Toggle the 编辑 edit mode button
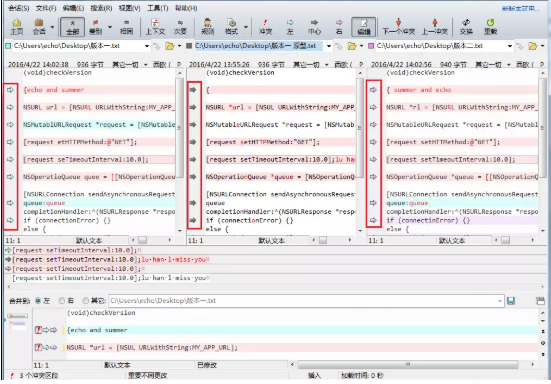 (x=364, y=27)
